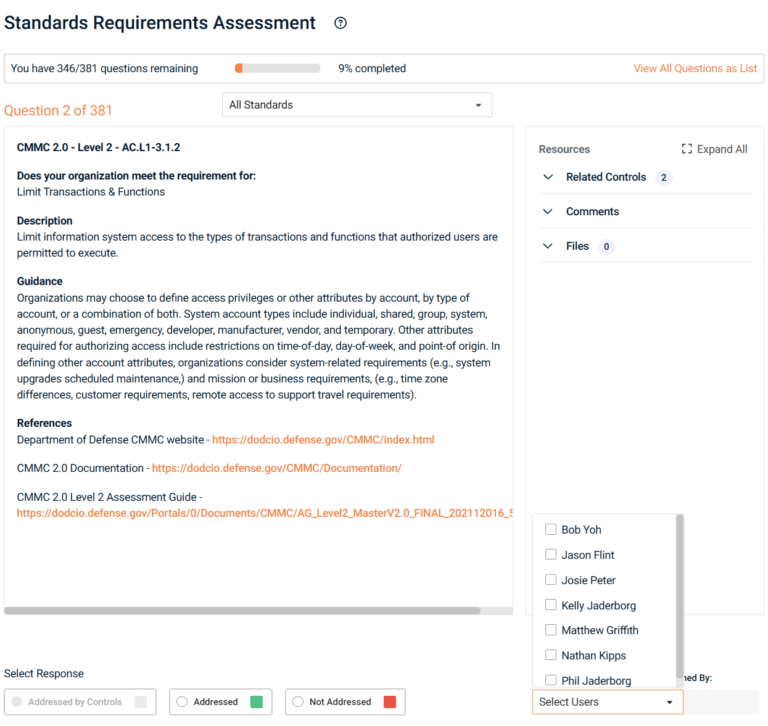Check the Phil Jaderborg user checkbox

tap(551, 680)
